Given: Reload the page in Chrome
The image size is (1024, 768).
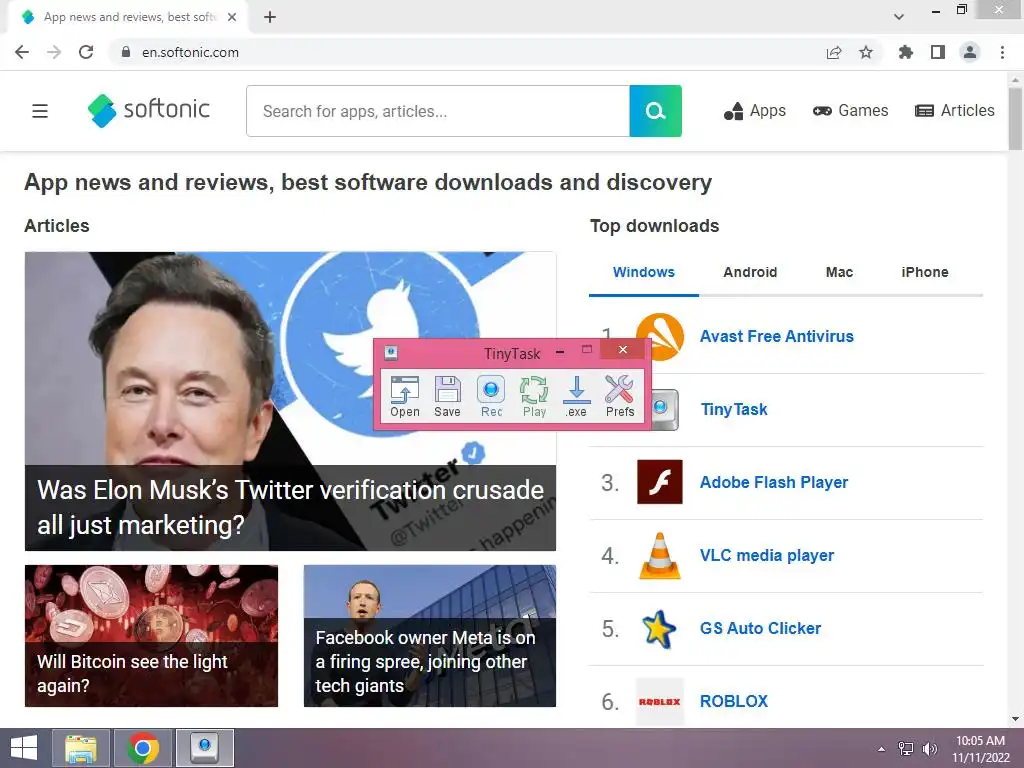Looking at the screenshot, I should tap(86, 52).
